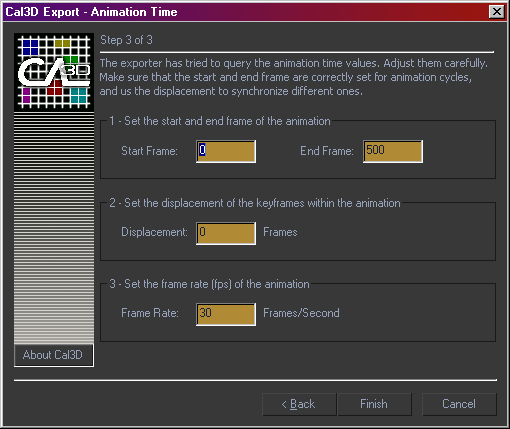Screen dimensions: 510x429
Task: Click the "Displacement:" label
Action: point(154,232)
